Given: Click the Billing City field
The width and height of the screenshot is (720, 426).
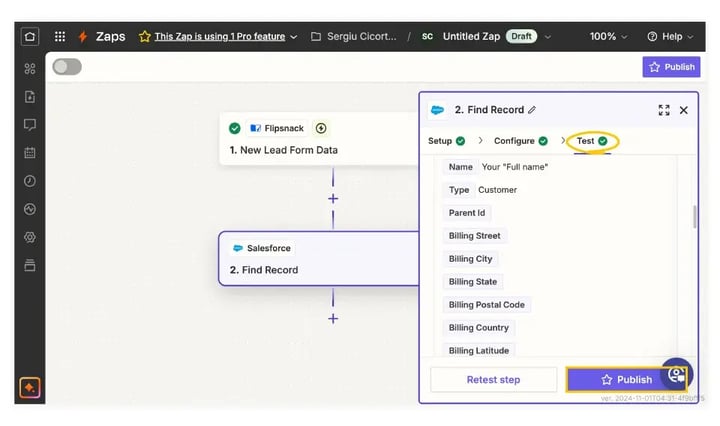Looking at the screenshot, I should point(470,259).
